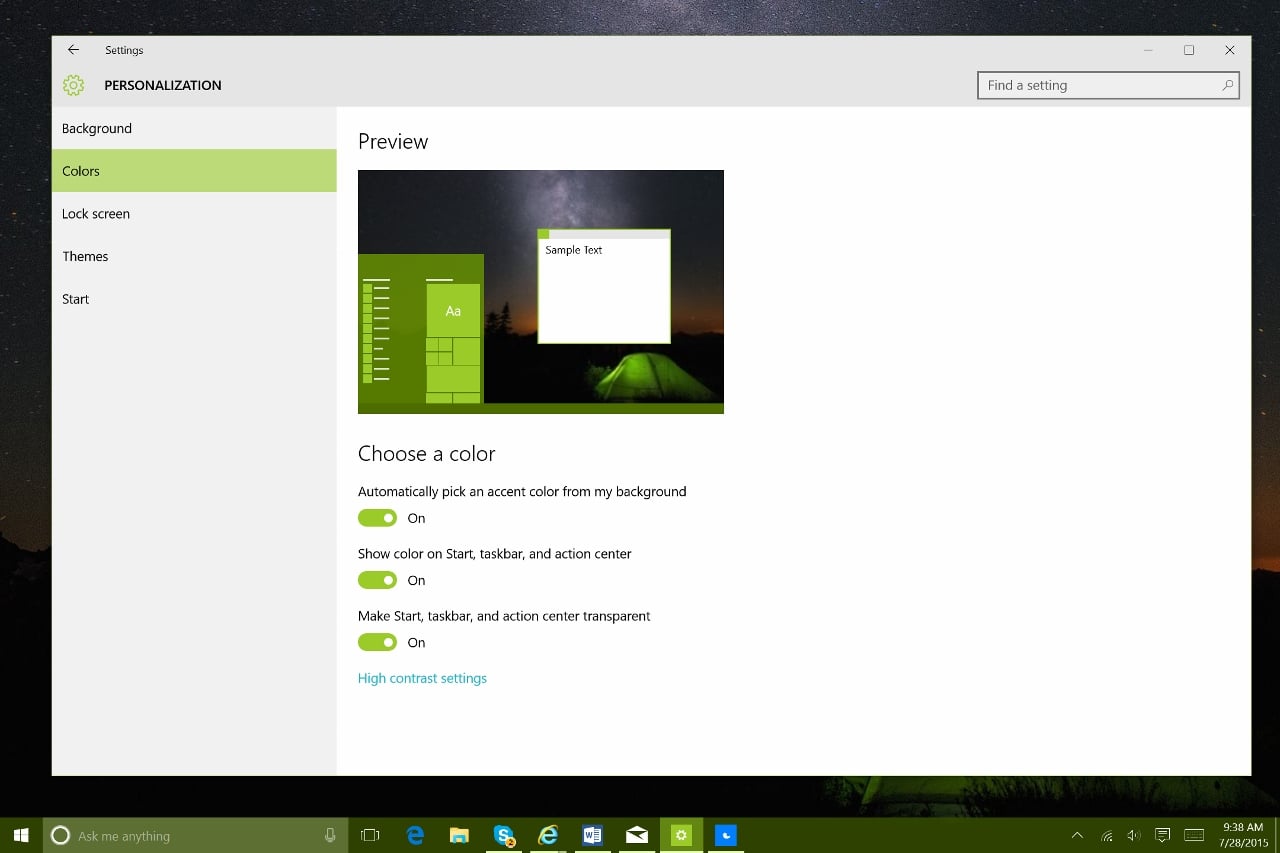This screenshot has height=853, width=1280.
Task: Switch to the Themes section
Action: coord(85,256)
